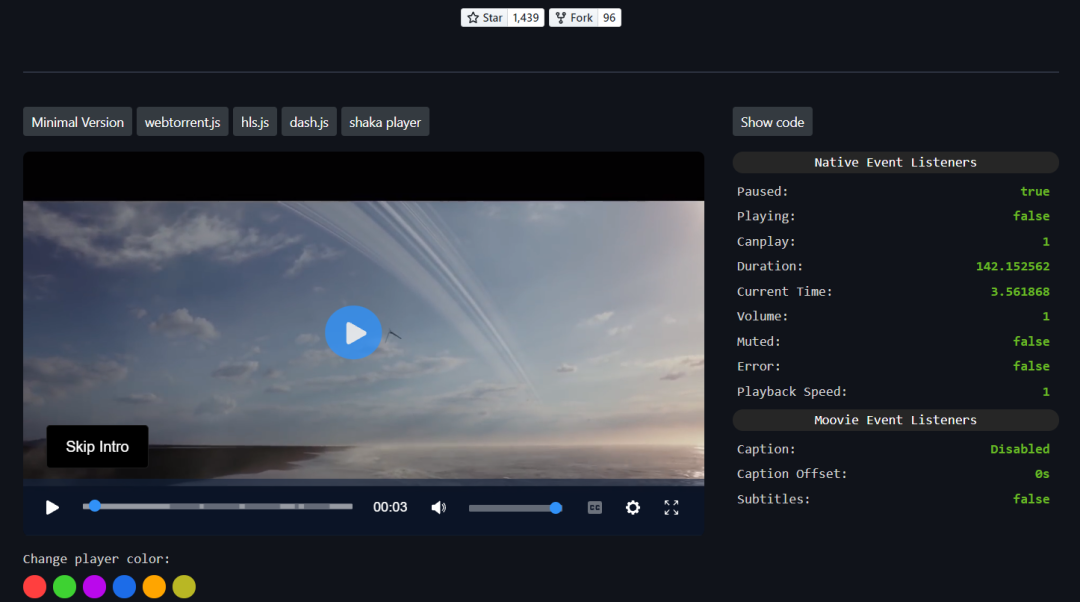The image size is (1080, 602).
Task: Enter fullscreen mode
Action: [x=672, y=508]
